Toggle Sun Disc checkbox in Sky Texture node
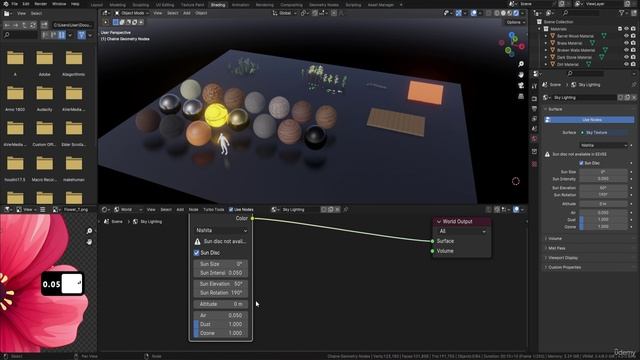640x360 pixels. pyautogui.click(x=196, y=253)
